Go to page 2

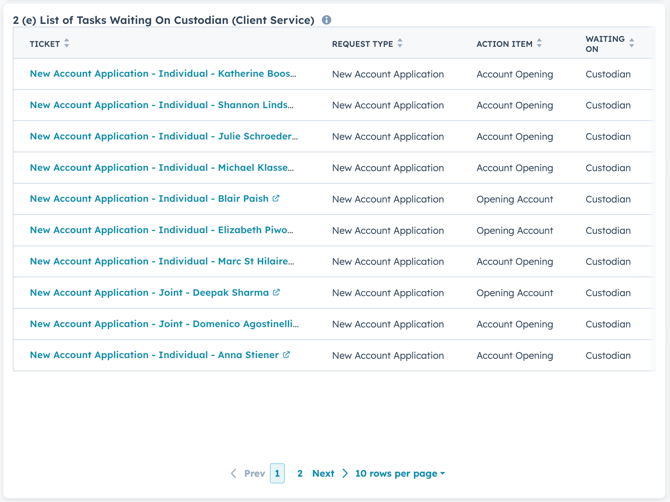(300, 473)
